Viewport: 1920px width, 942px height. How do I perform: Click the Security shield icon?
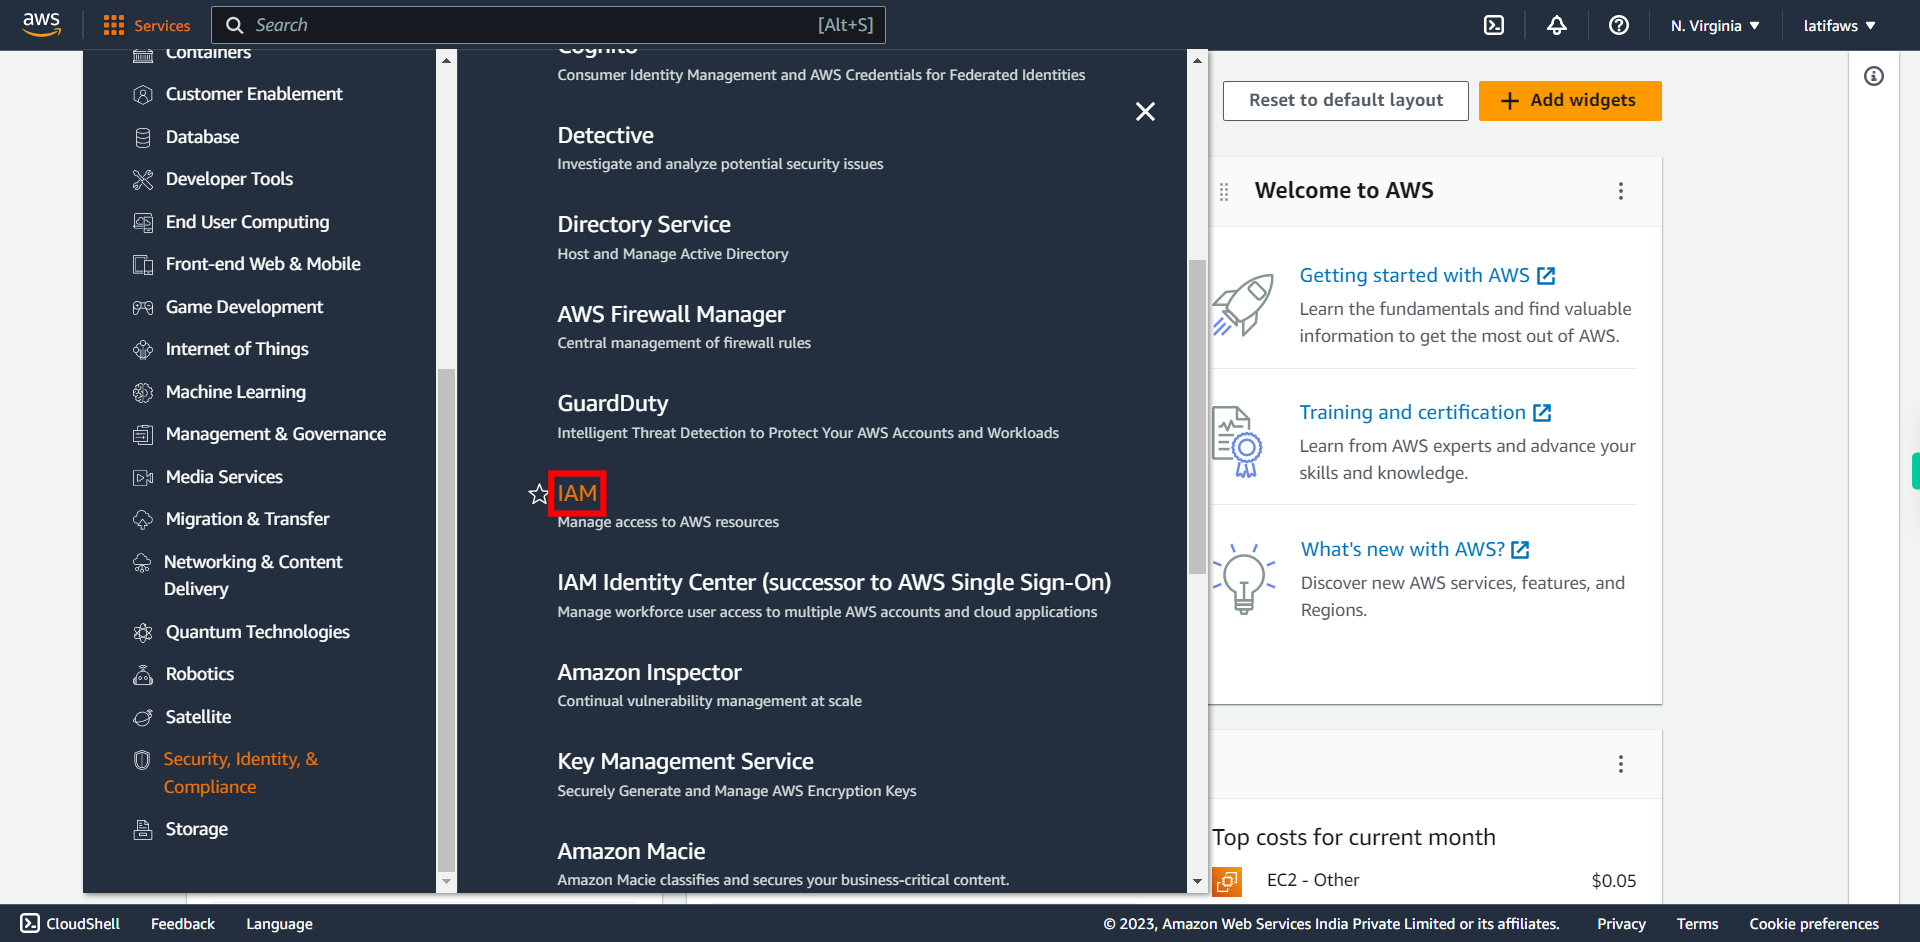(142, 760)
